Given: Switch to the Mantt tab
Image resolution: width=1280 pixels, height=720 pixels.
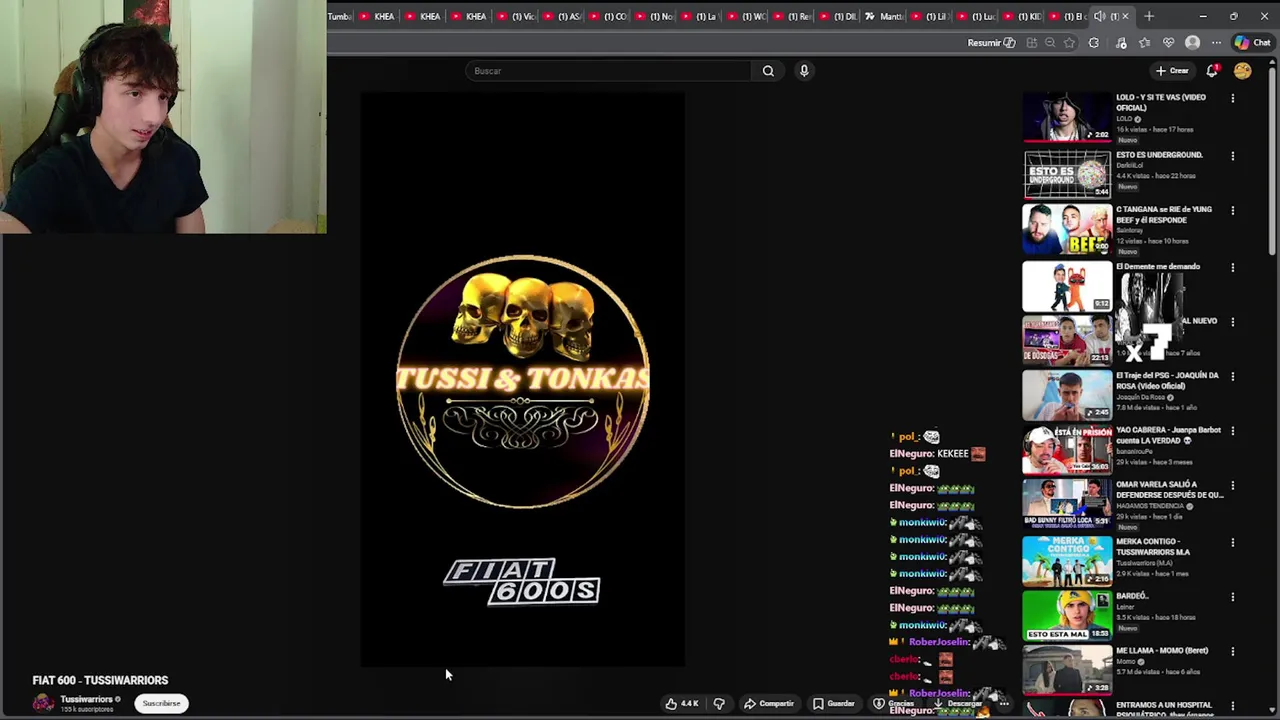Looking at the screenshot, I should pos(884,16).
